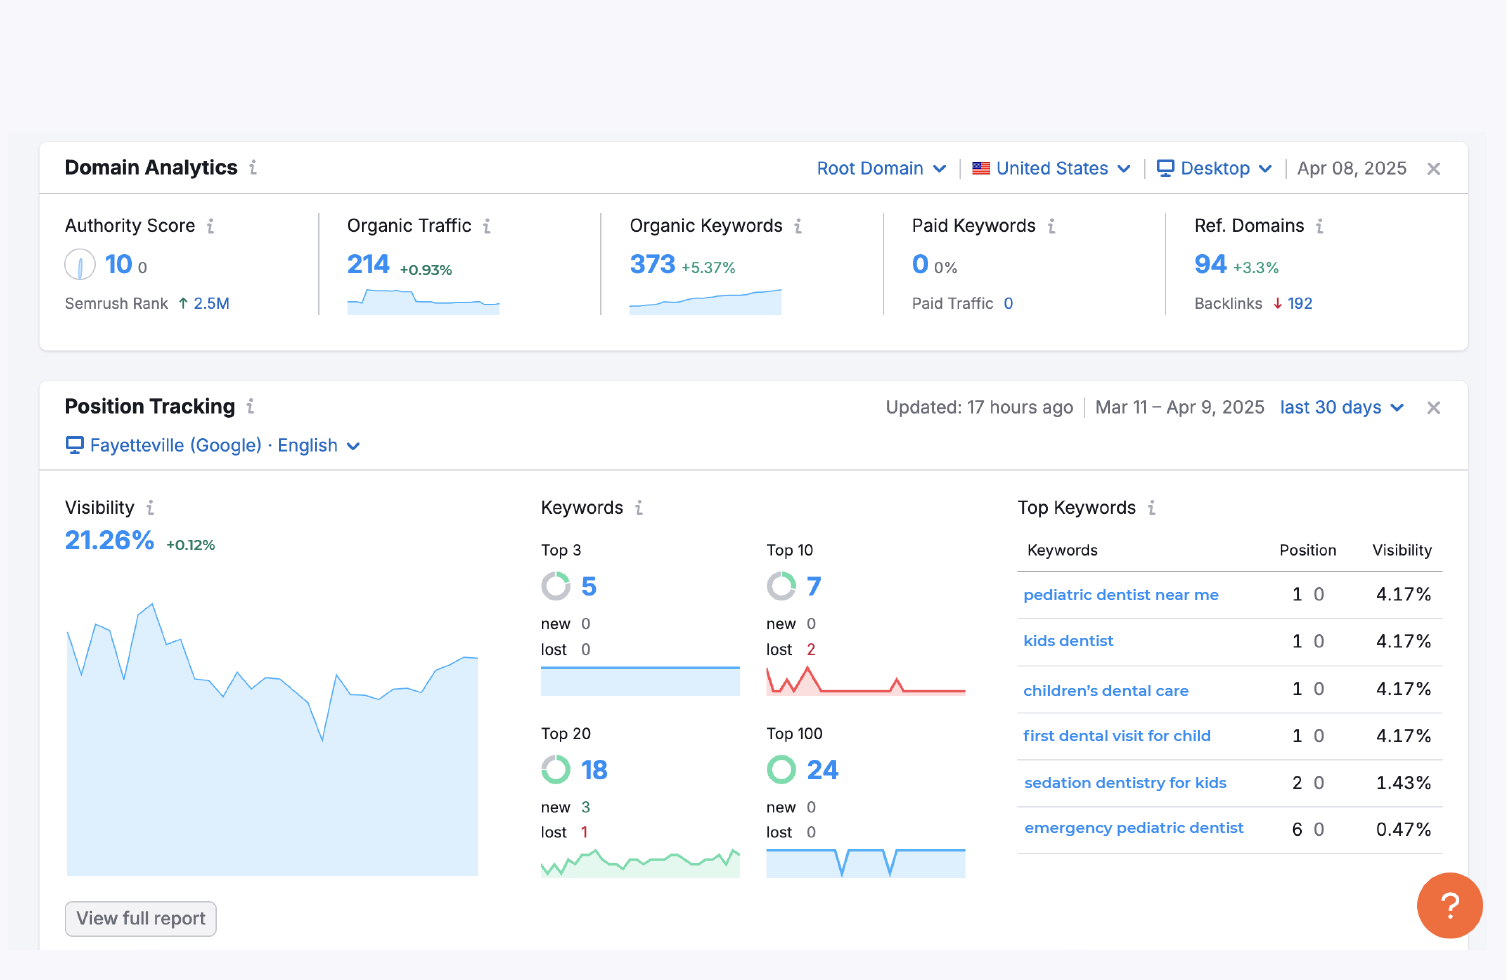The image size is (1507, 980).
Task: Click Visibility info icon
Action: [x=150, y=508]
